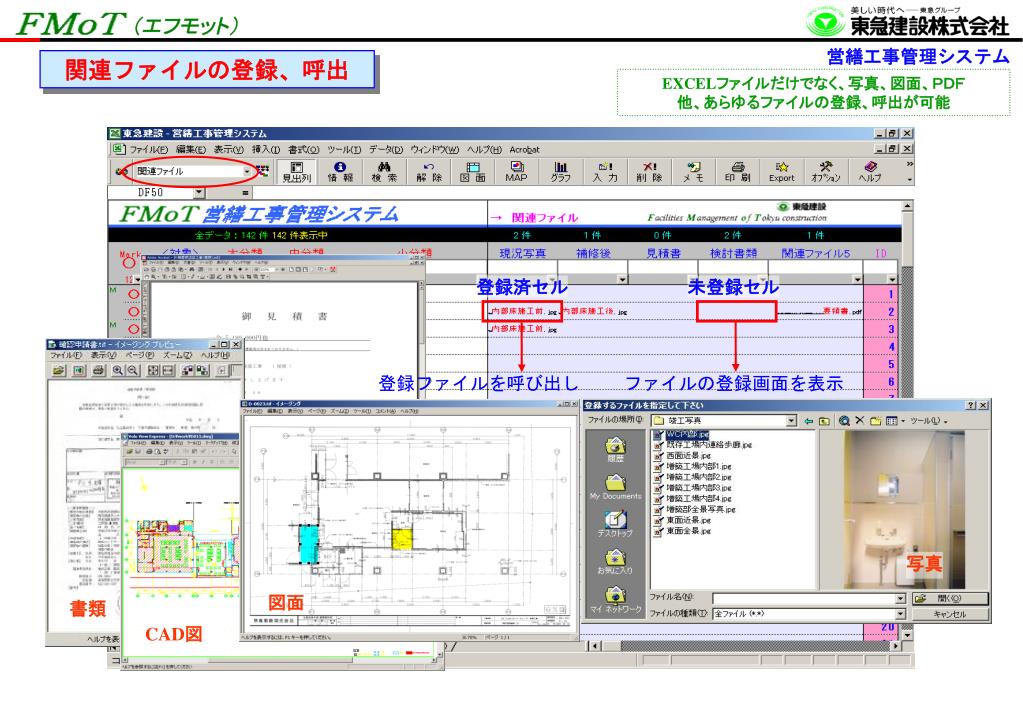This screenshot has width=1023, height=708.
Task: Open the ウィンドウ(W) menu
Action: [435, 149]
